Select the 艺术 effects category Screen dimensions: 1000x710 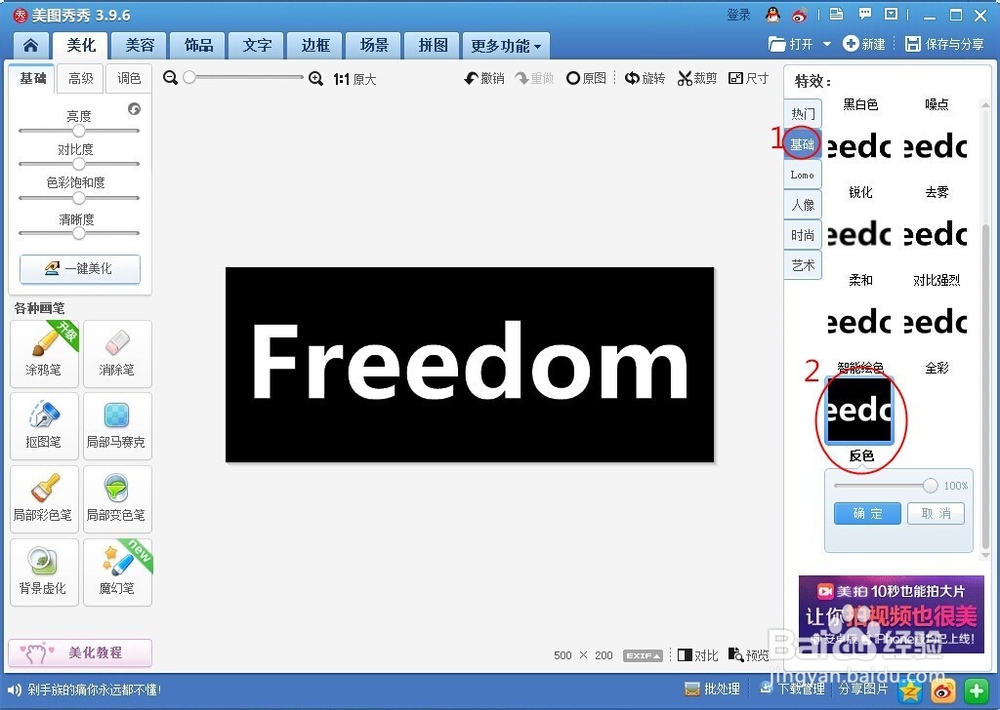click(x=802, y=265)
